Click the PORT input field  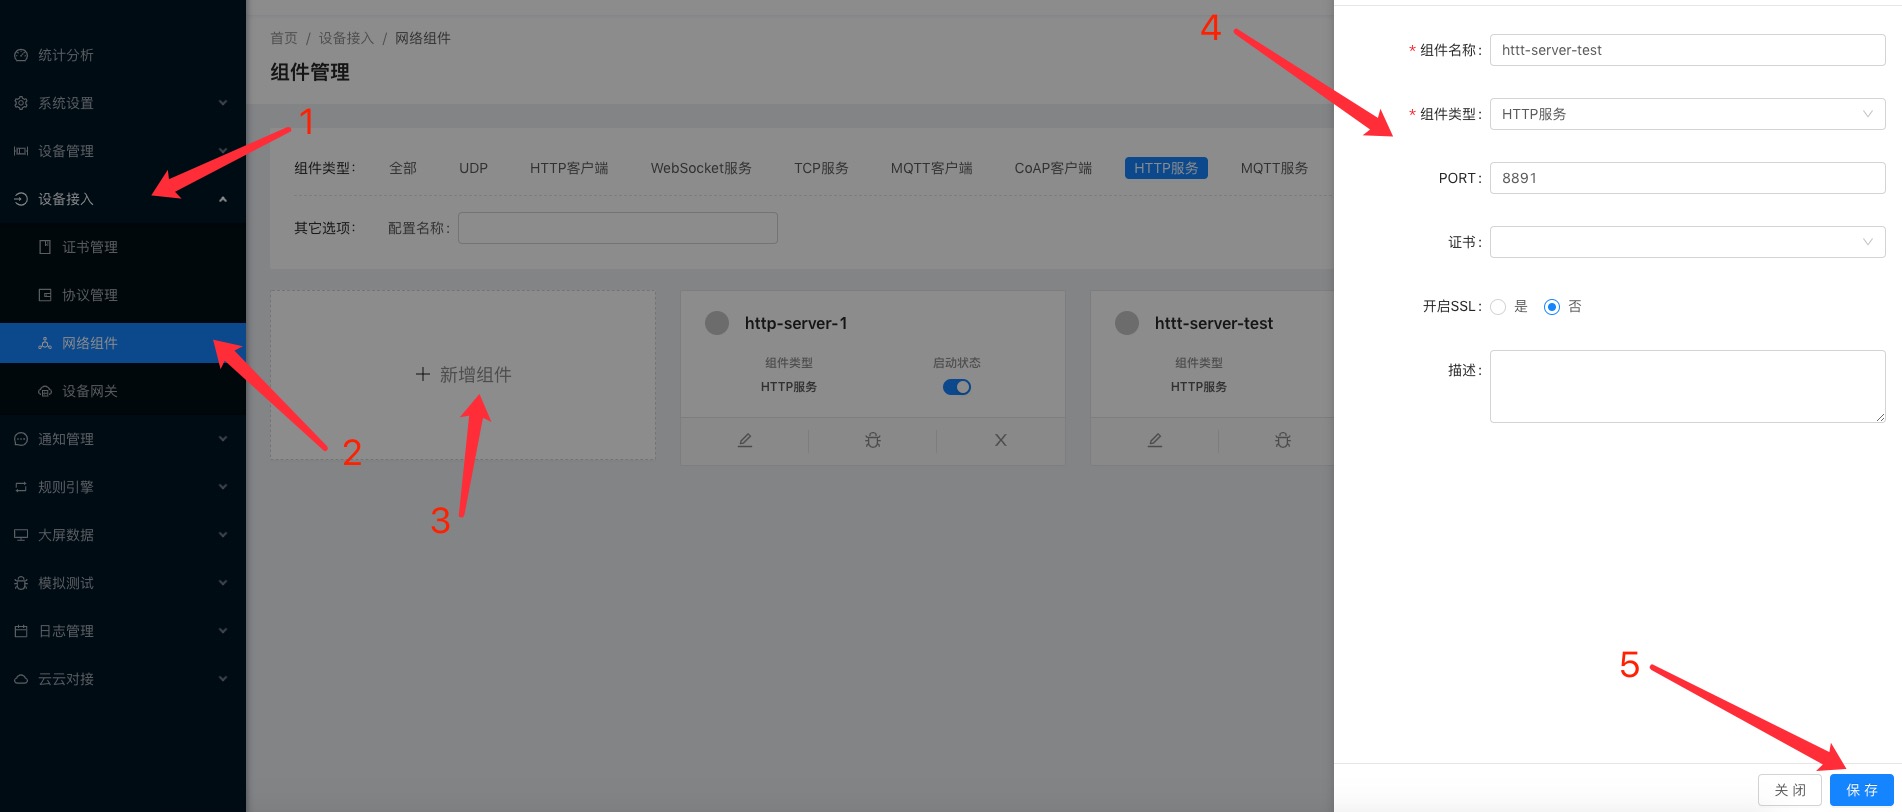1687,178
